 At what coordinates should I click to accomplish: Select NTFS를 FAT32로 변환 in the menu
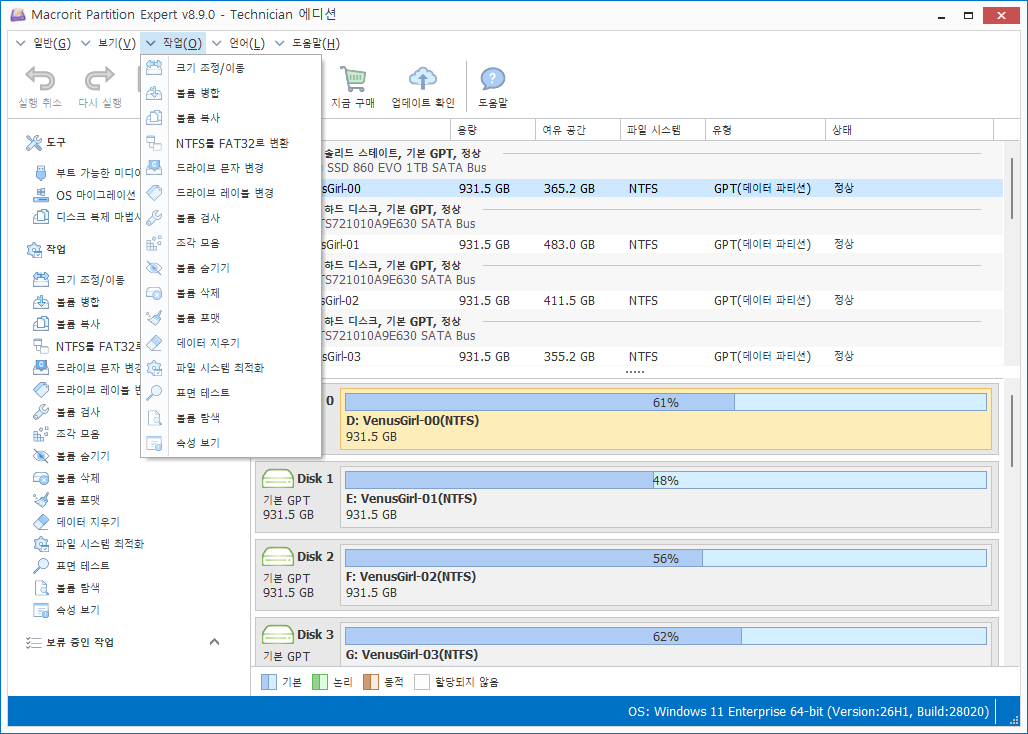[231, 143]
